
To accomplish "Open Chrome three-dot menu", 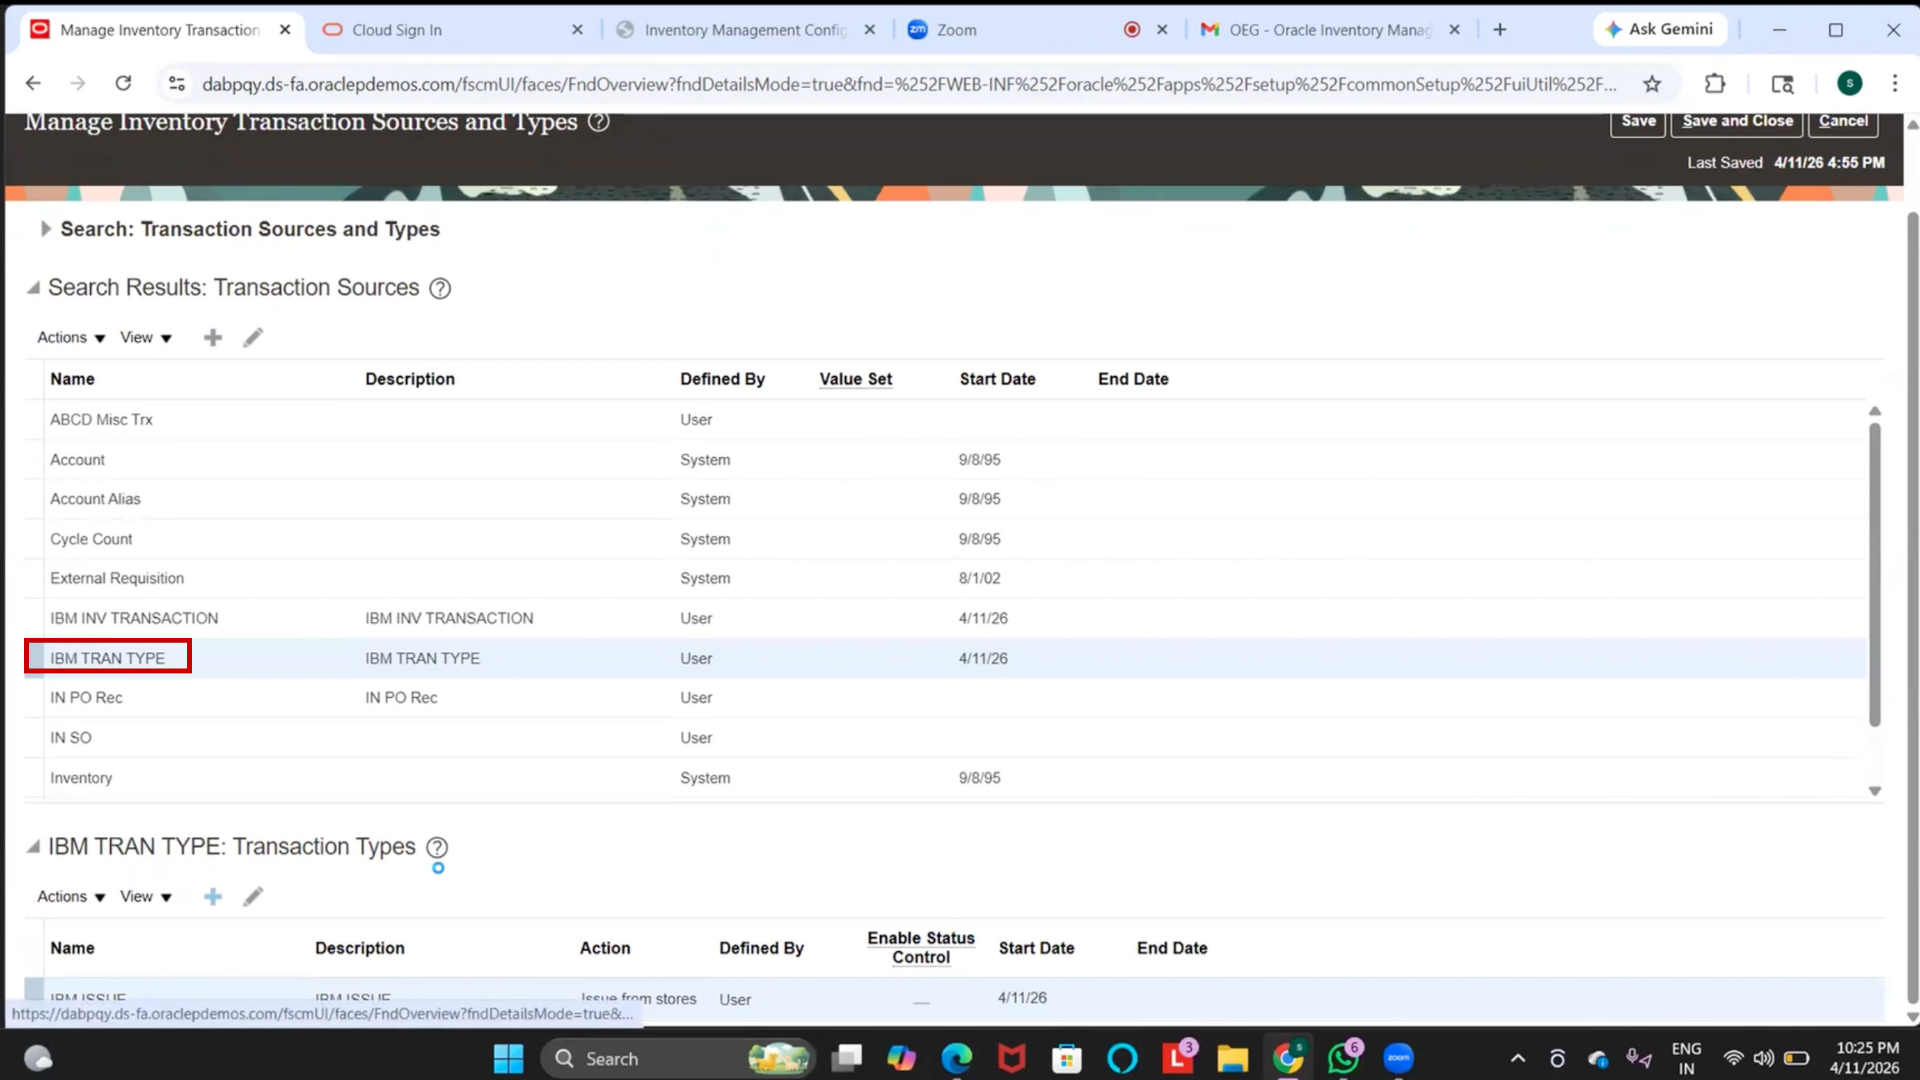I will click(1894, 84).
